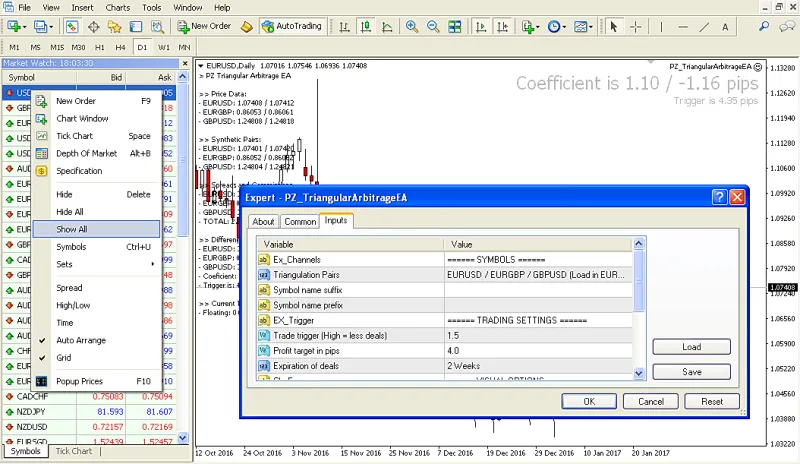This screenshot has width=800, height=464.
Task: Open the Navigator star-folder icon
Action: [x=114, y=27]
